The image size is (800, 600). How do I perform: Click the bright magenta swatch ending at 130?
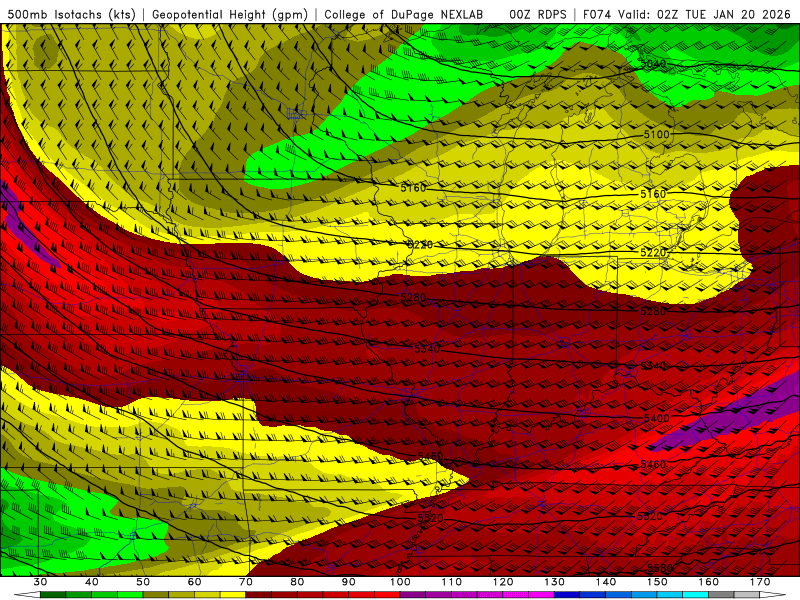[541, 594]
